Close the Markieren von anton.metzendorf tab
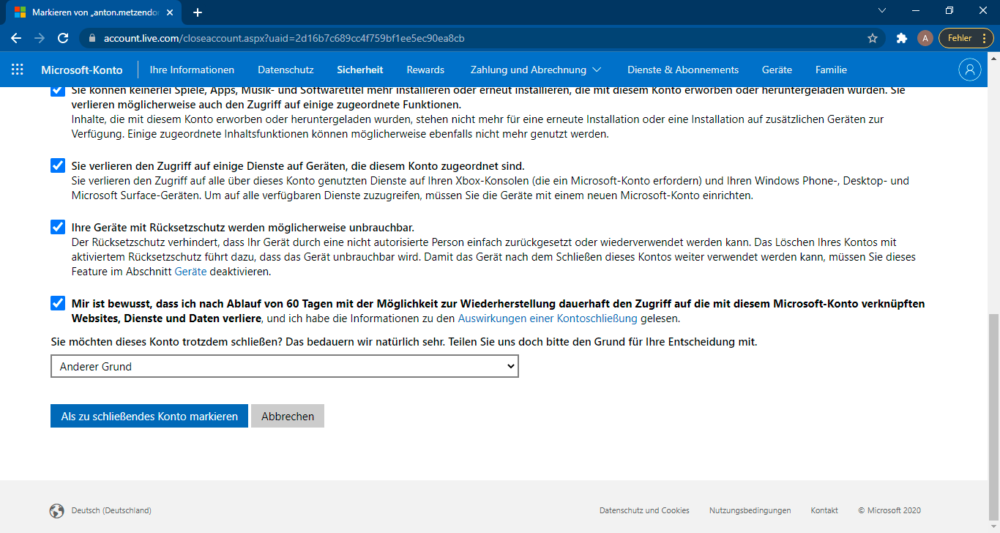 (170, 12)
